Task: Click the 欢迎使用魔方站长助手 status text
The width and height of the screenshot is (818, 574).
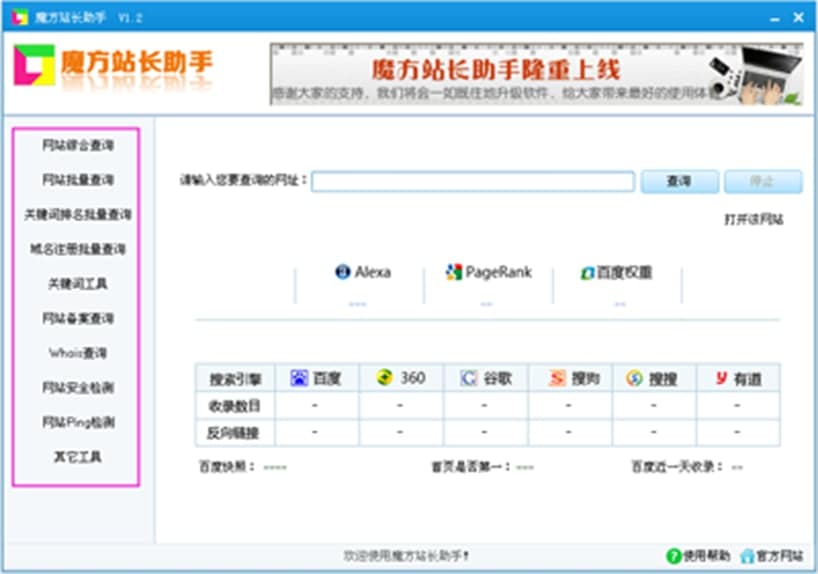Action: (x=406, y=556)
